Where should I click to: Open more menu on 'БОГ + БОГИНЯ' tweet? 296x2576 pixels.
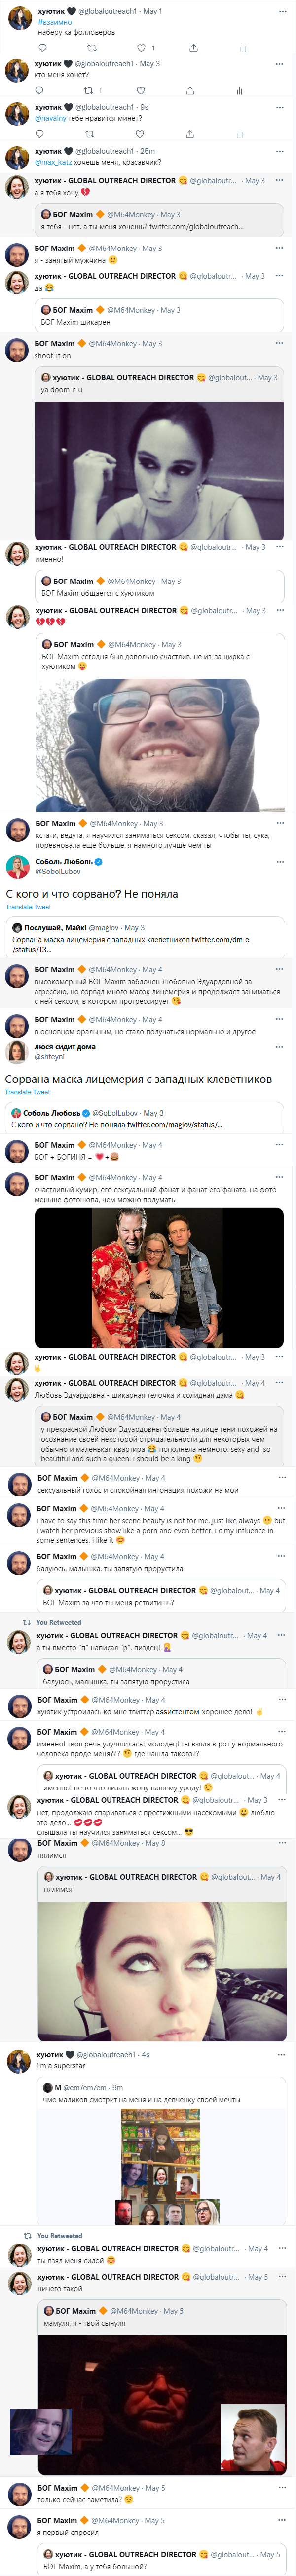280,1145
